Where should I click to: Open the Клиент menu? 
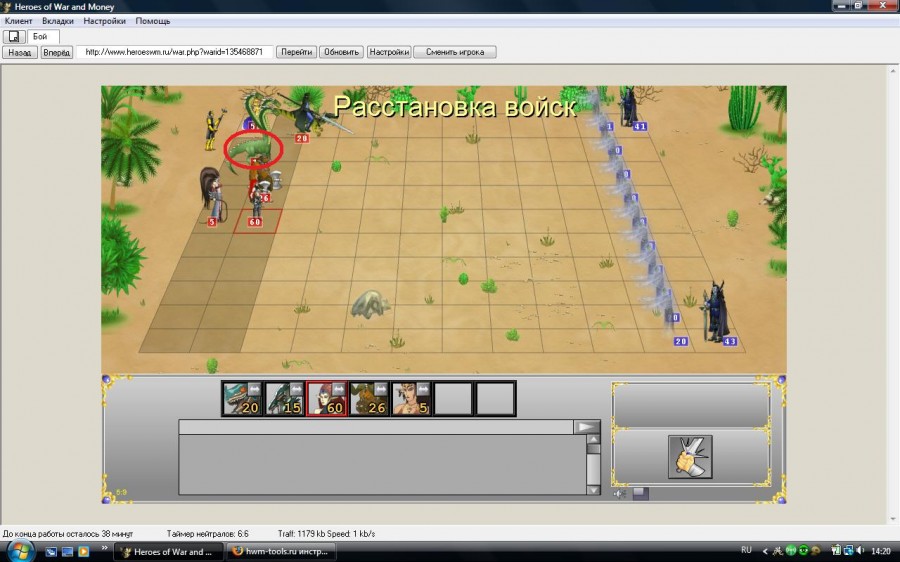(x=18, y=21)
